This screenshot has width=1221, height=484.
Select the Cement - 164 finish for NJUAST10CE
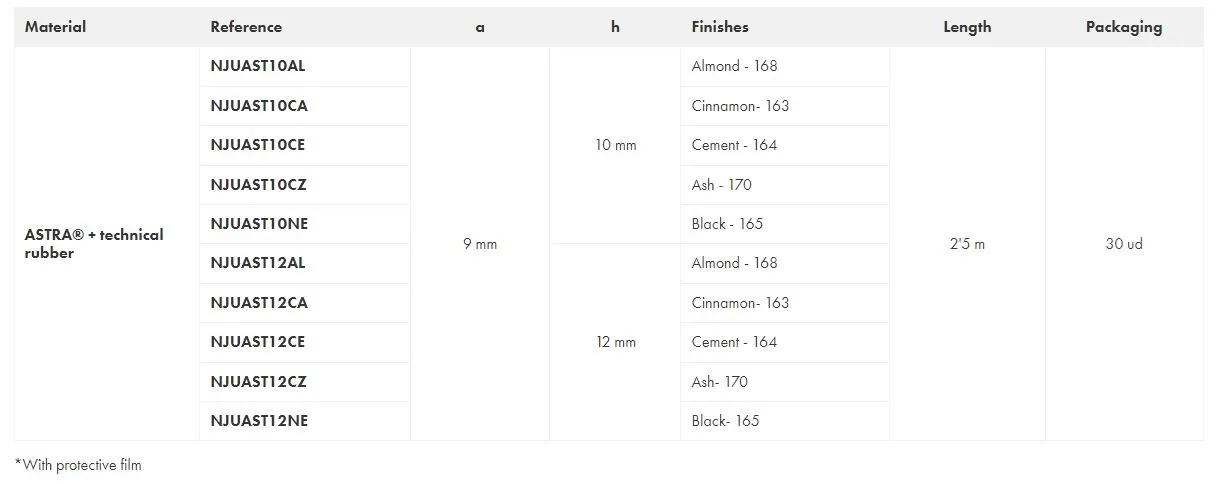pyautogui.click(x=734, y=145)
